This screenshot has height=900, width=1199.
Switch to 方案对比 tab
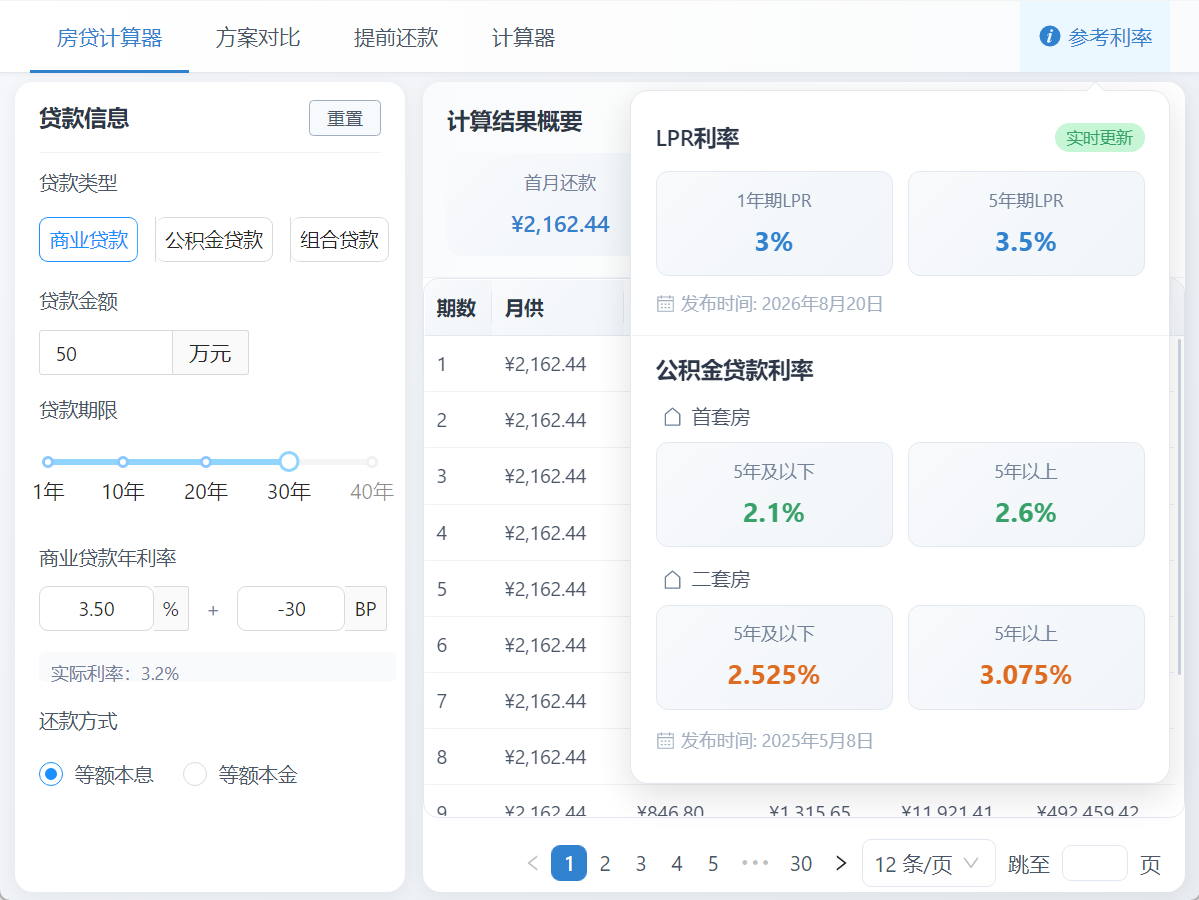click(258, 37)
